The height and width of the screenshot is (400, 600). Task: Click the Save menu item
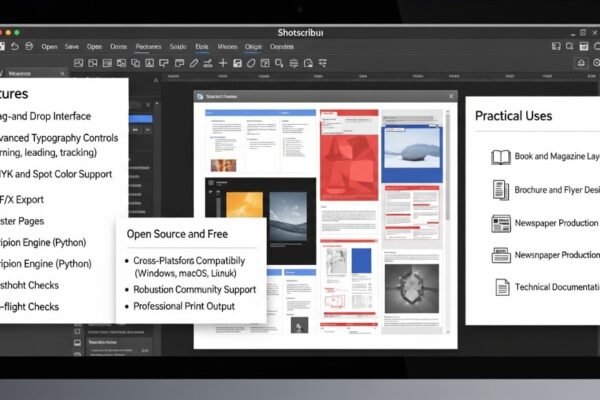pyautogui.click(x=72, y=47)
